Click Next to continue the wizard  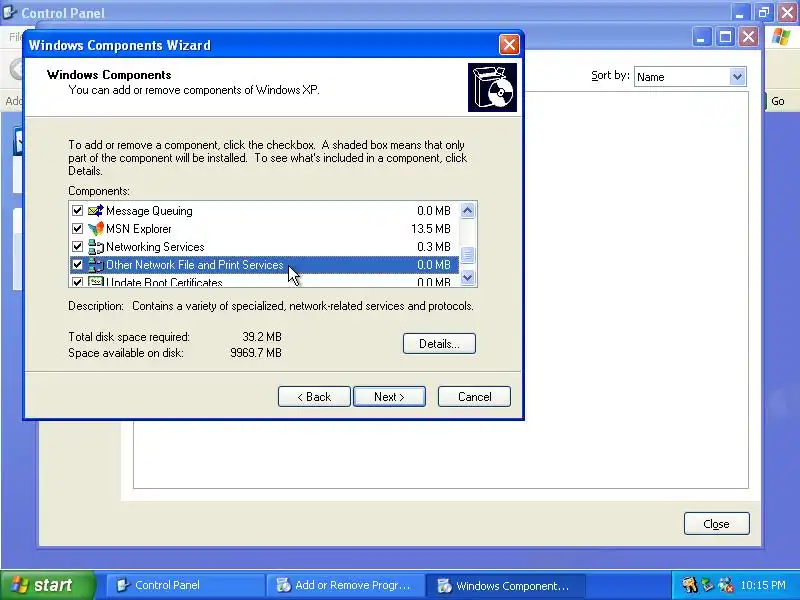pos(389,397)
